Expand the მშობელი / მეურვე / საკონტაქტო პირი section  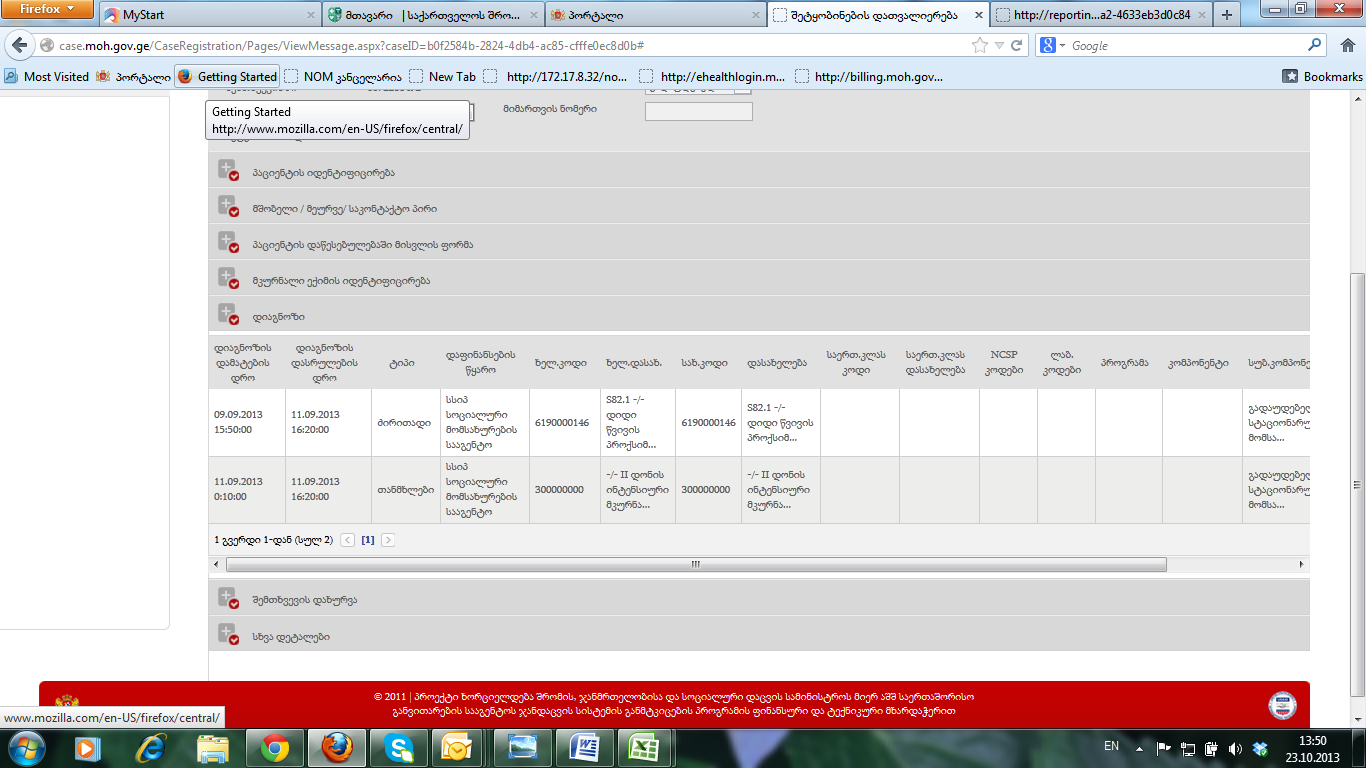pos(228,207)
